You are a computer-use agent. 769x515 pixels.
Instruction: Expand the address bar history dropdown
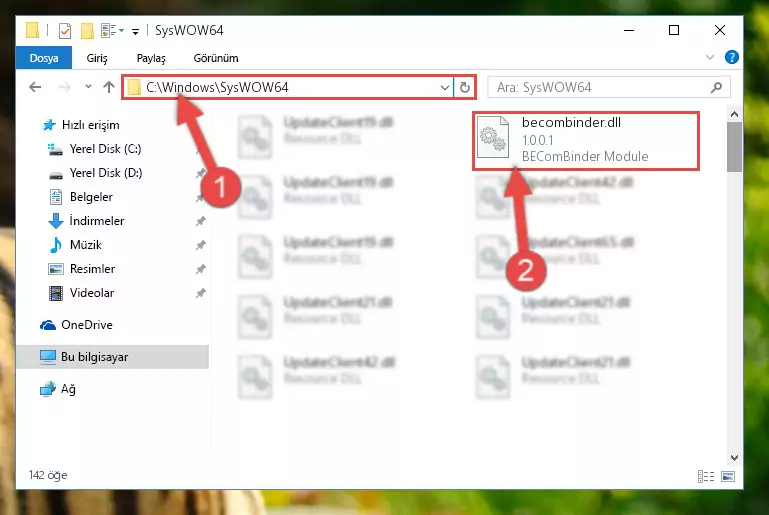pos(445,88)
